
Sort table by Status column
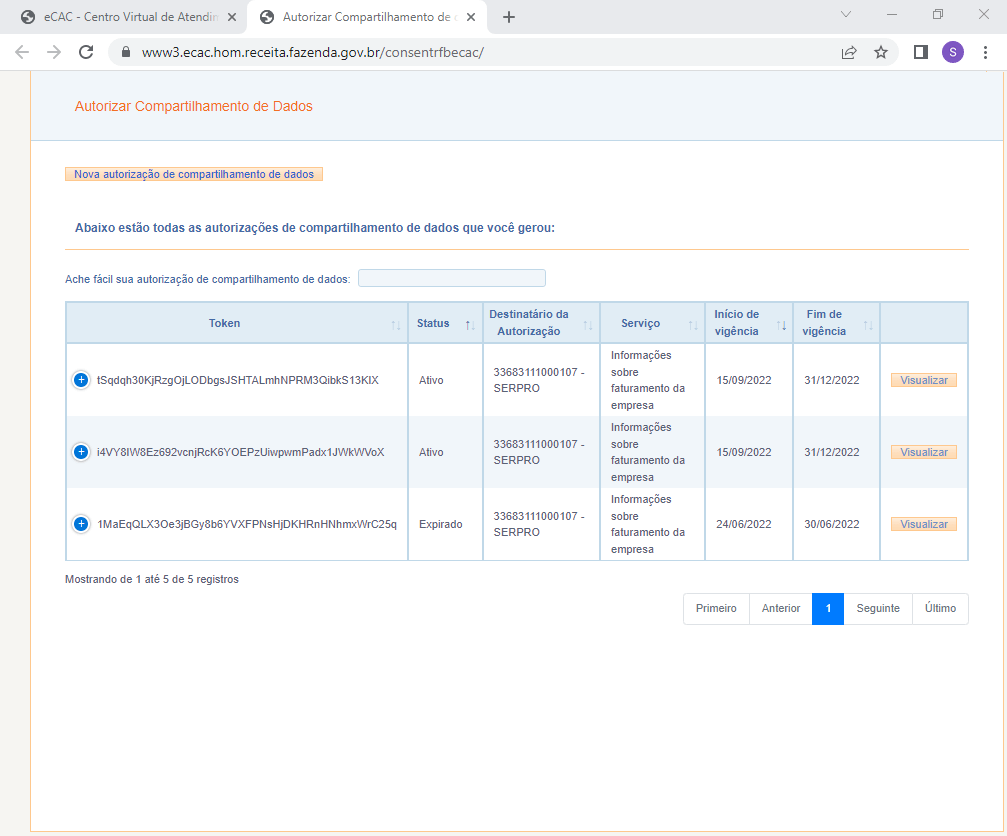pyautogui.click(x=444, y=323)
